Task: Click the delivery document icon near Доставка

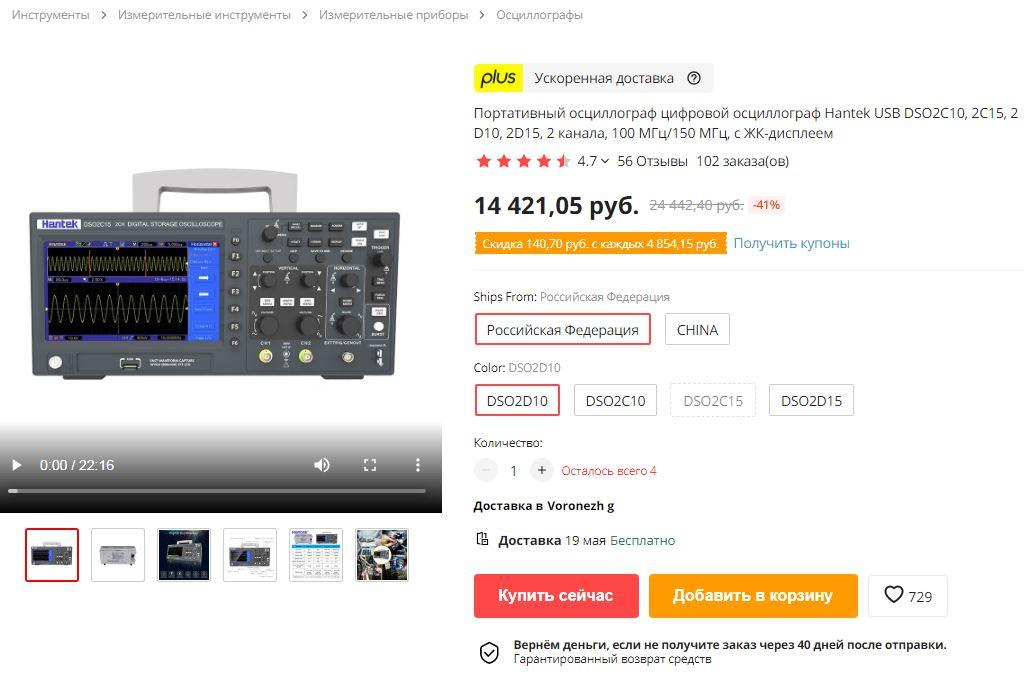Action: [482, 539]
